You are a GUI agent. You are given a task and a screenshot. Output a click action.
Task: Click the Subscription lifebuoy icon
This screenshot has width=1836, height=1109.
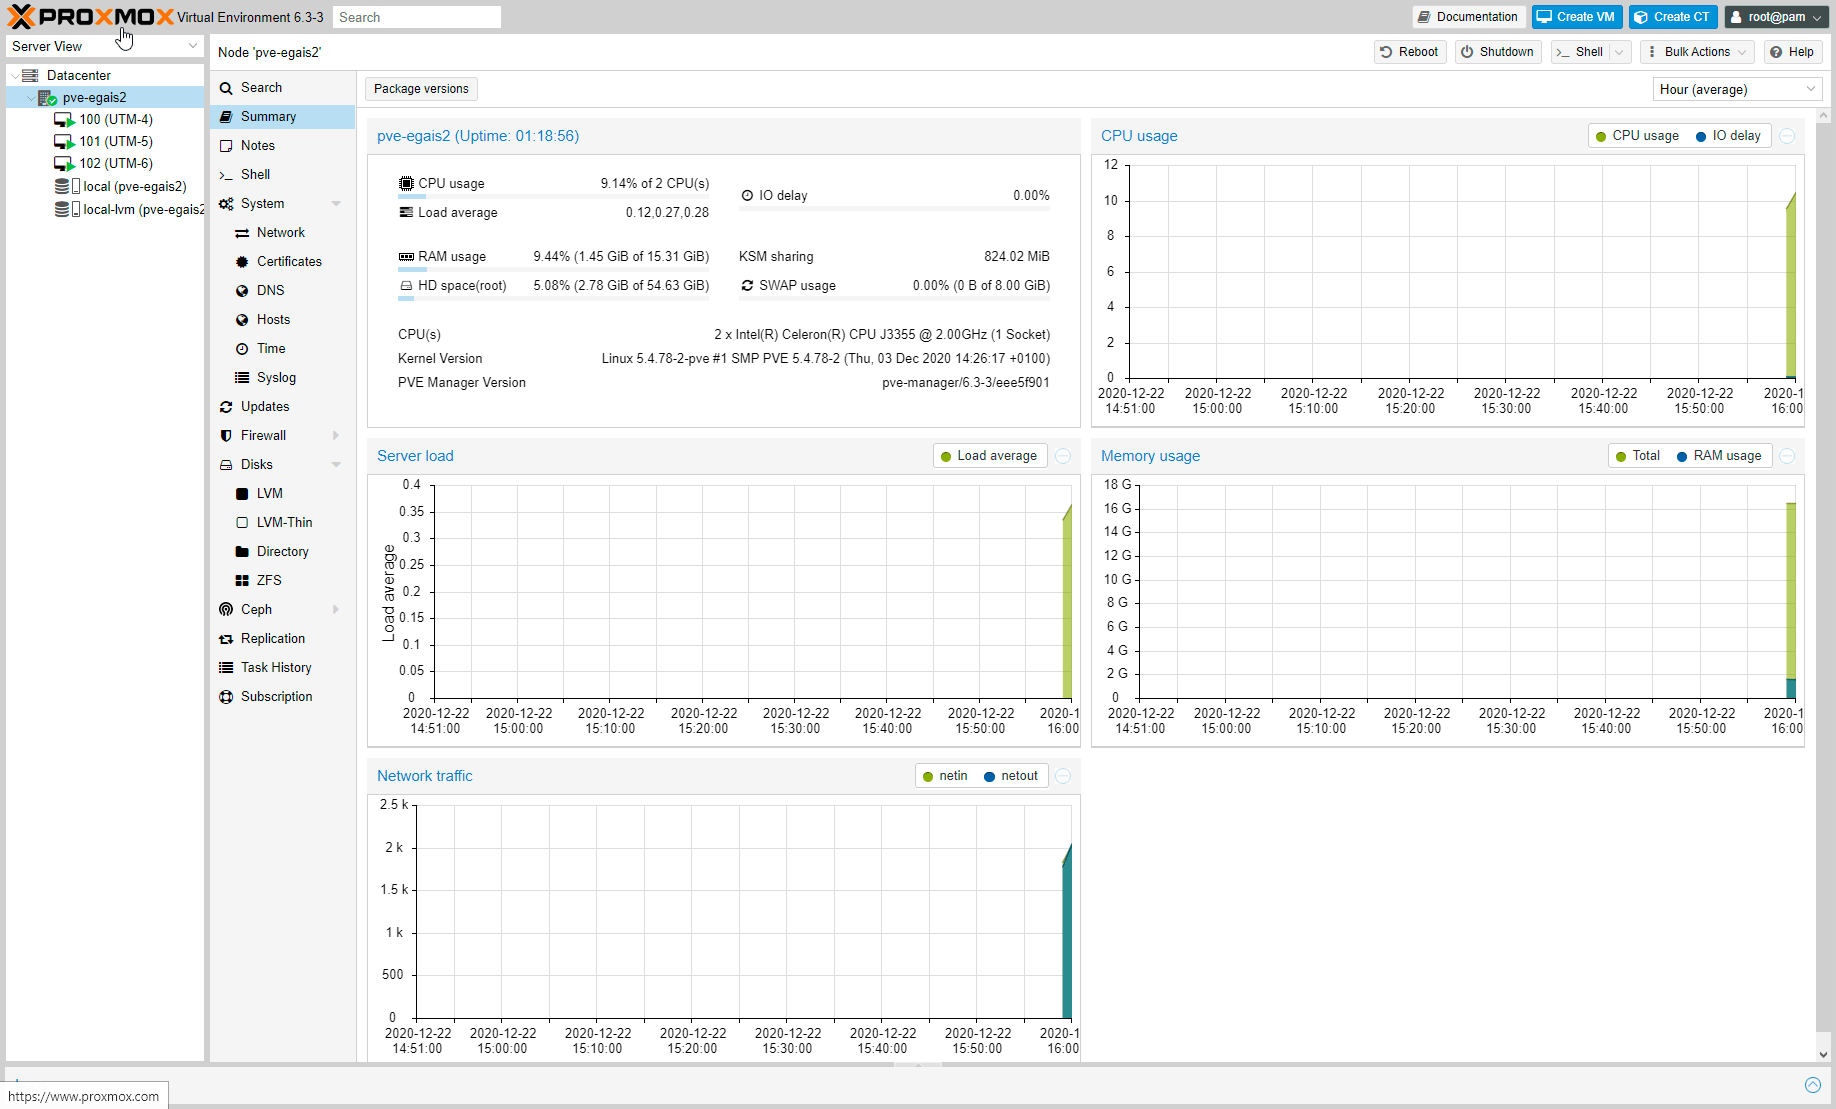[x=226, y=697]
